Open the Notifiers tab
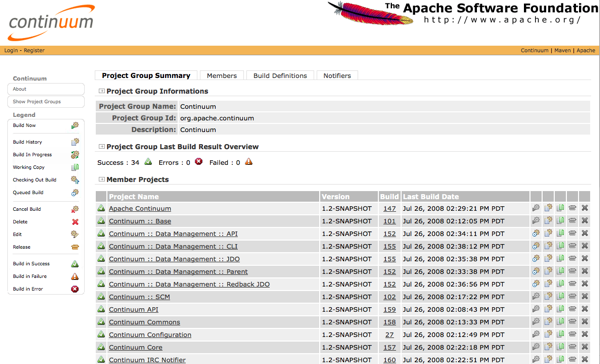The height and width of the screenshot is (364, 600). (x=337, y=75)
